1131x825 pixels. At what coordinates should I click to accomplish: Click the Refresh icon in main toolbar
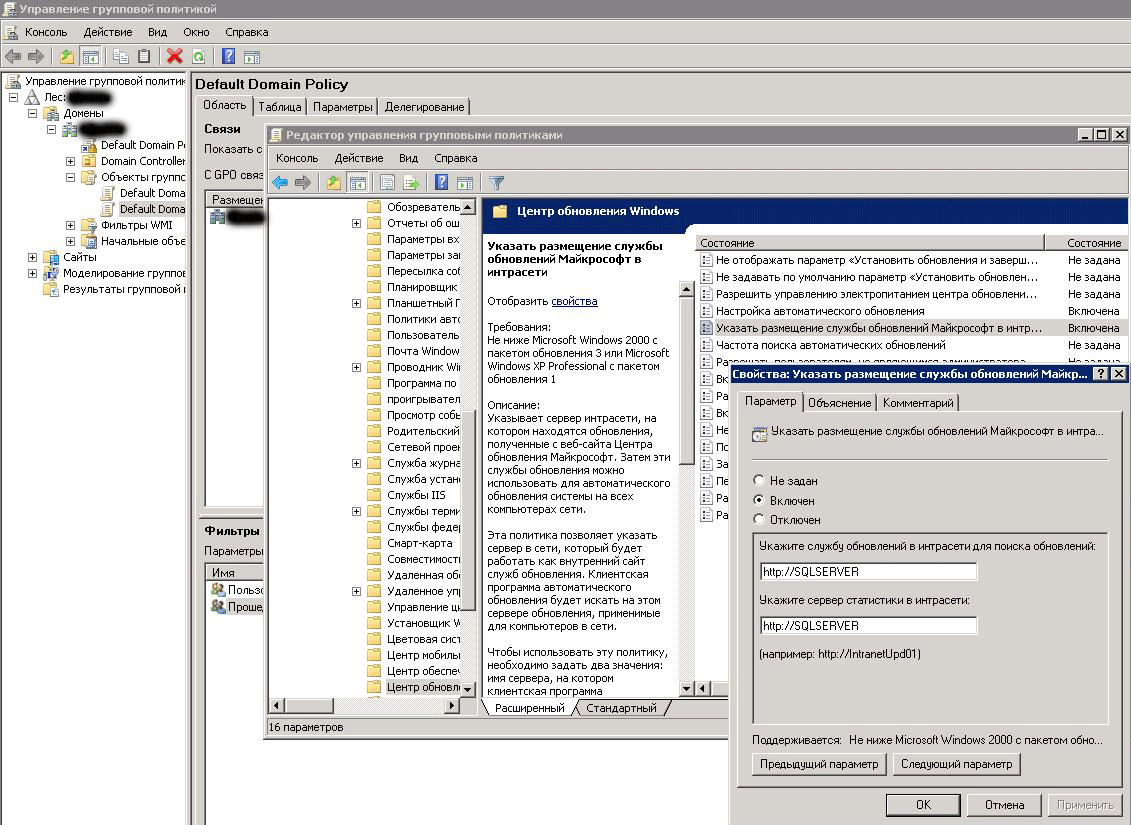coord(198,57)
